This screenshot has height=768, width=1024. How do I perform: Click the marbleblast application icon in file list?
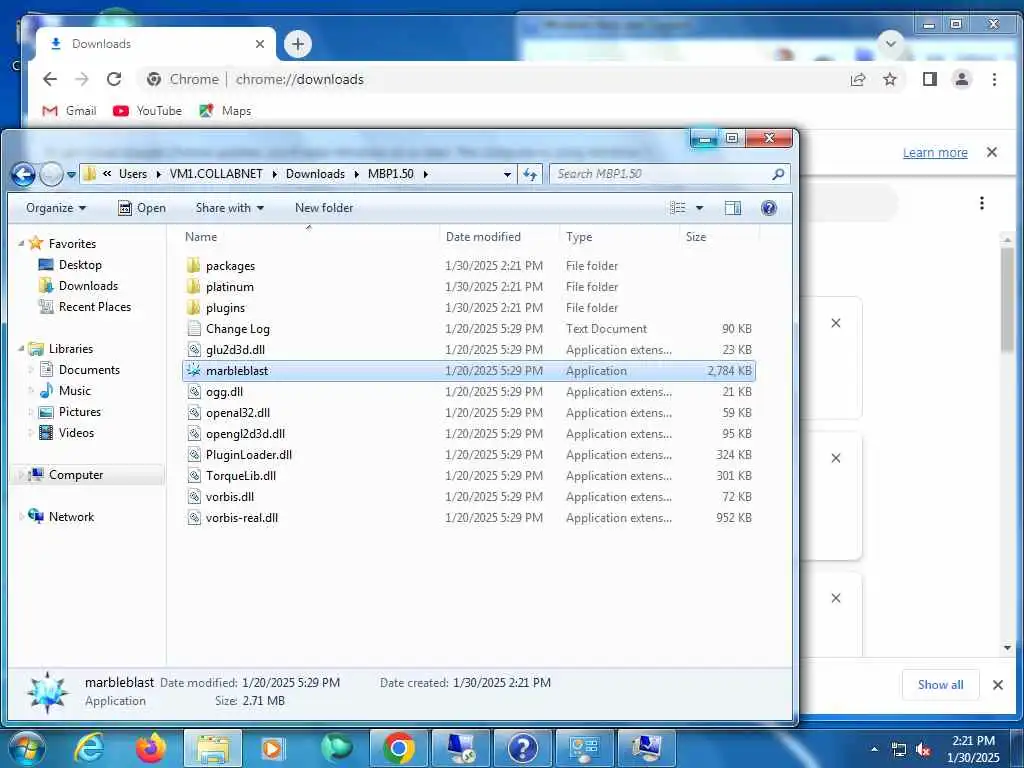pos(194,370)
